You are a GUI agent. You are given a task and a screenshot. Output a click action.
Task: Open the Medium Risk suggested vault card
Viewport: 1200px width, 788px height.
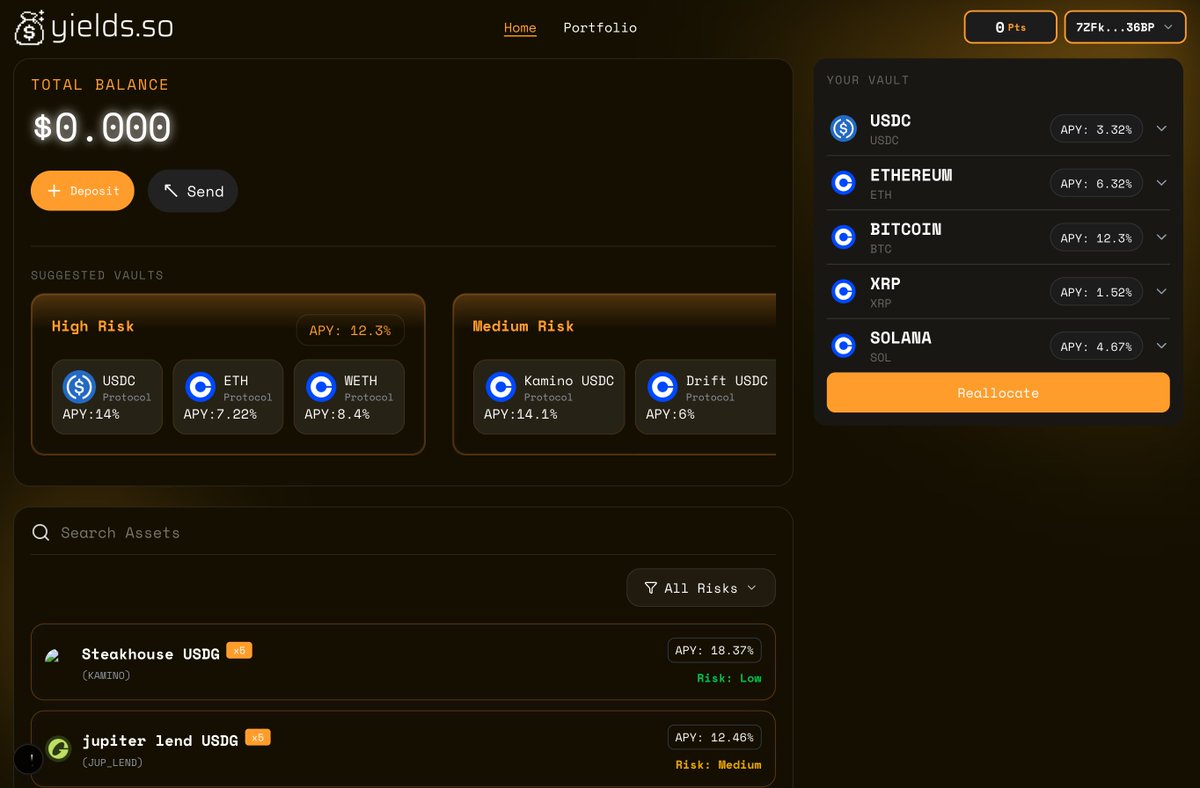(x=615, y=374)
